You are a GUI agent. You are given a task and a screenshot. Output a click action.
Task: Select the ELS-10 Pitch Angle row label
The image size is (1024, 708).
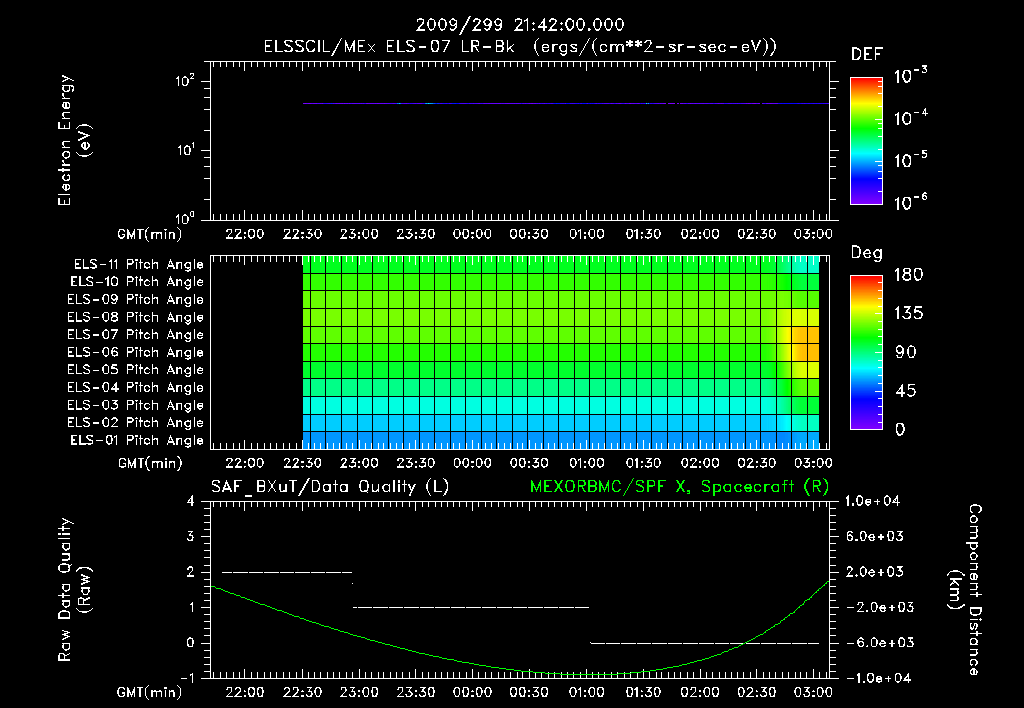137,282
